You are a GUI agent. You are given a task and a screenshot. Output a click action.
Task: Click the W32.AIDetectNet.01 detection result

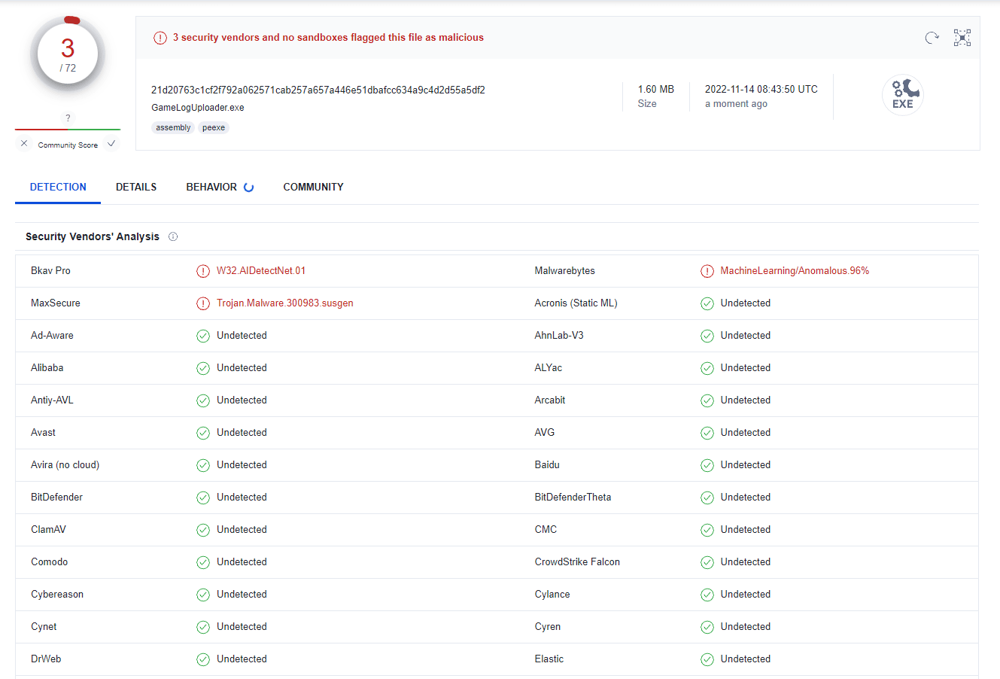(261, 270)
